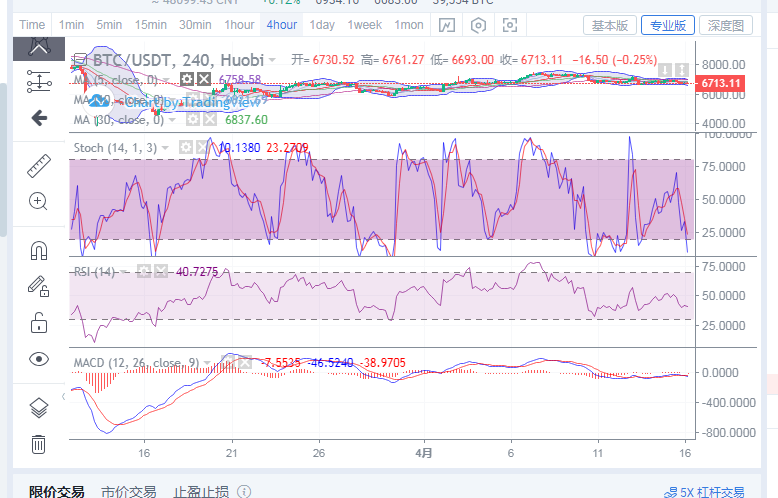Switch to 1day interval
This screenshot has width=778, height=498.
click(x=322, y=25)
